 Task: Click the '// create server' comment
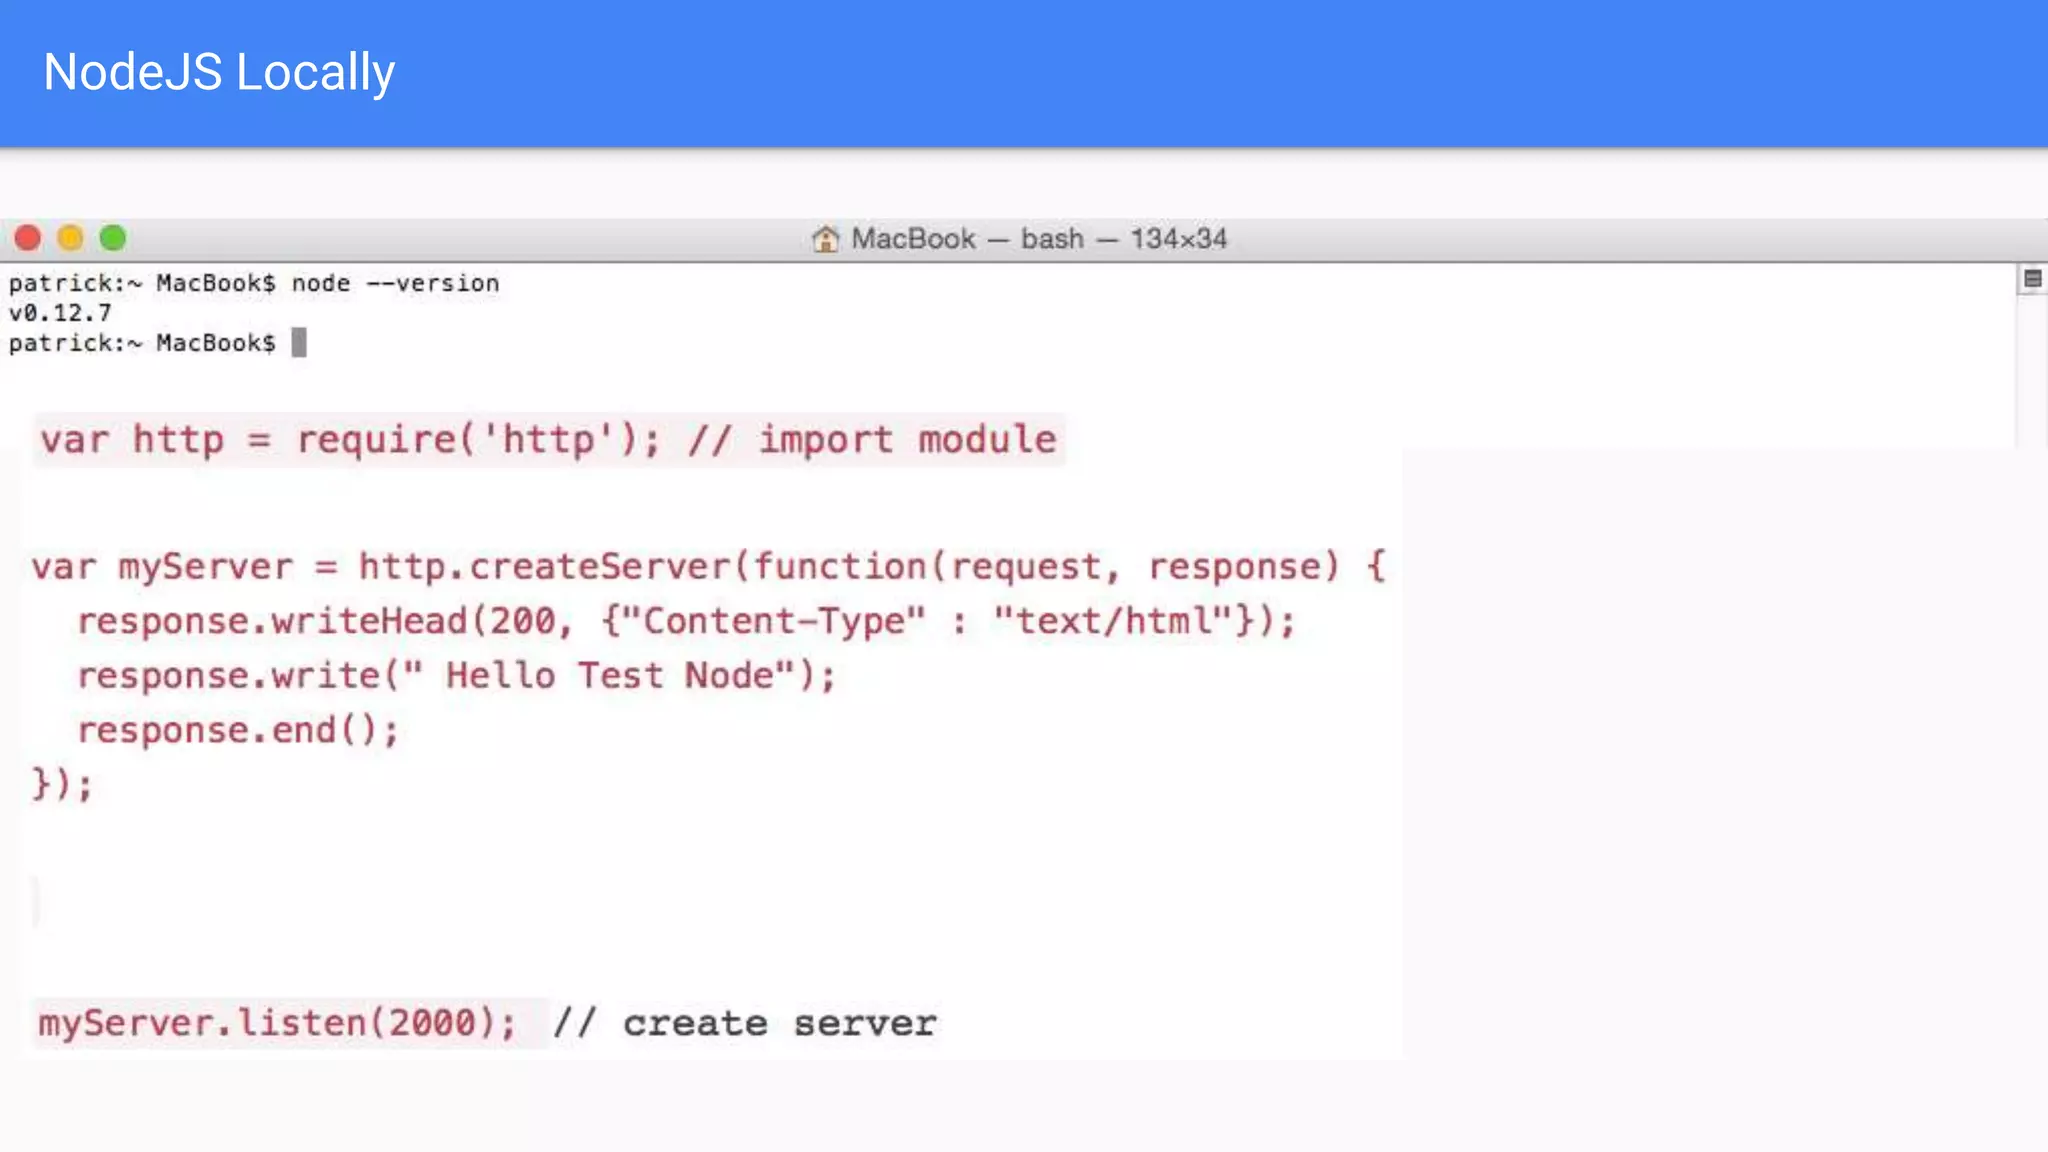745,1023
